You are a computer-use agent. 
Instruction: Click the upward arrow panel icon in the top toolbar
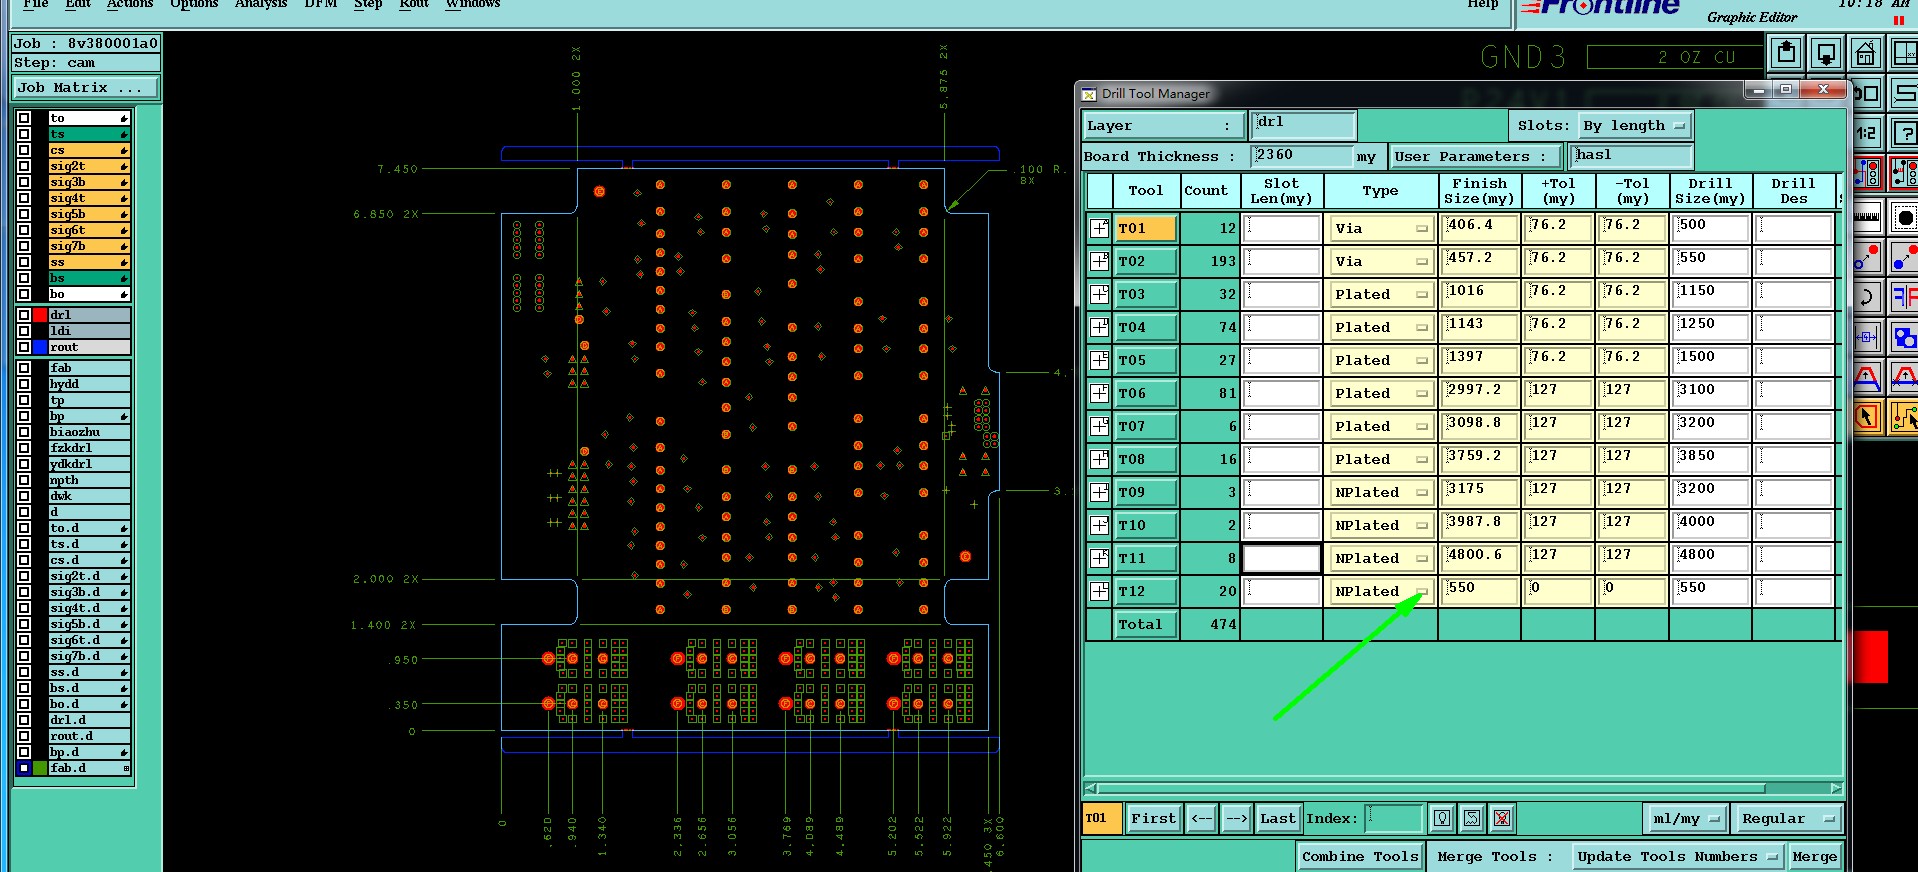1786,53
